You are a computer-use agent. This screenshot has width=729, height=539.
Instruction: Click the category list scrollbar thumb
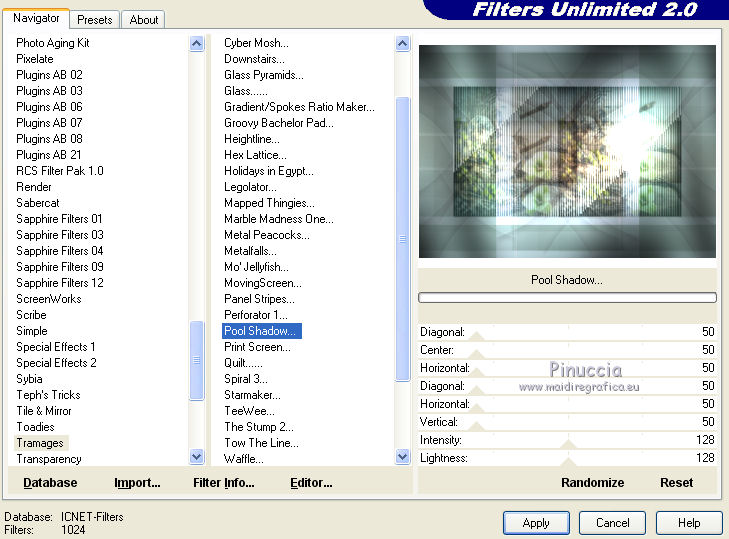[x=197, y=360]
